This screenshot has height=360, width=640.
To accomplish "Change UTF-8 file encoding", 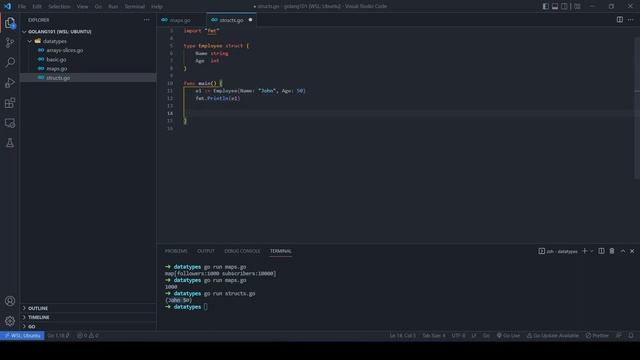I will pyautogui.click(x=458, y=336).
